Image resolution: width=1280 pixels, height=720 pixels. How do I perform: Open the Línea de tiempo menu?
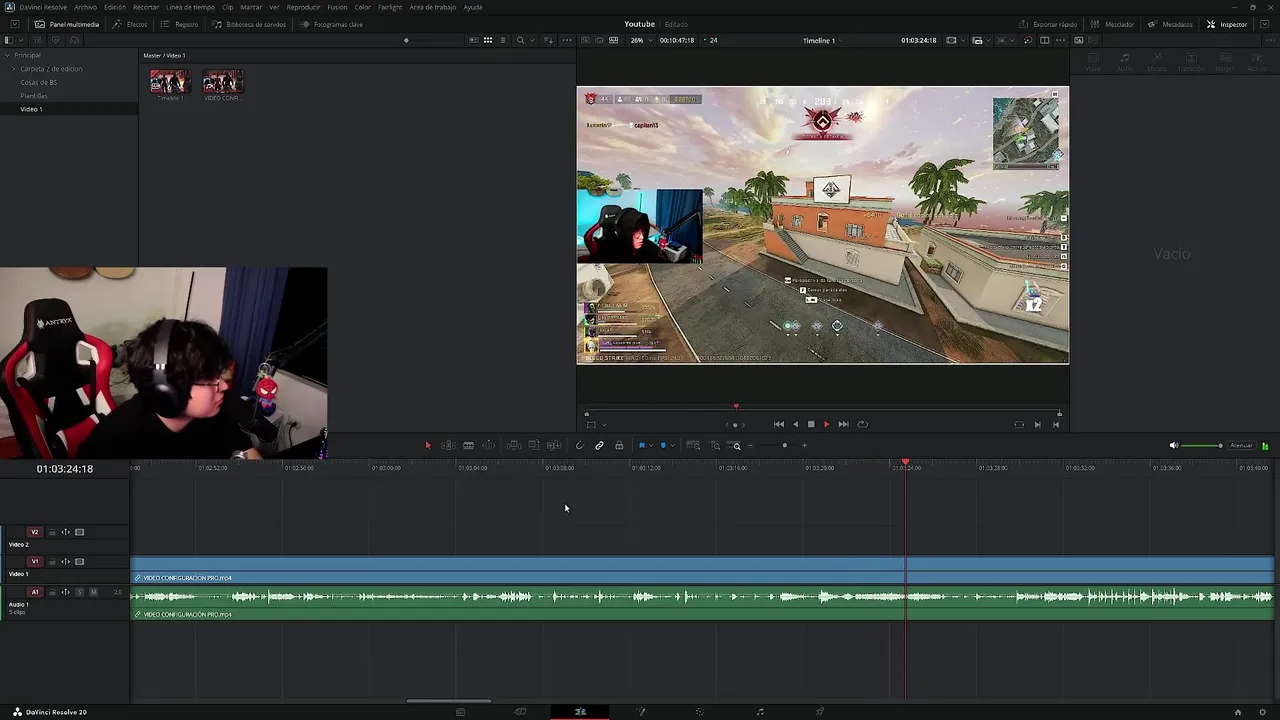[x=190, y=7]
